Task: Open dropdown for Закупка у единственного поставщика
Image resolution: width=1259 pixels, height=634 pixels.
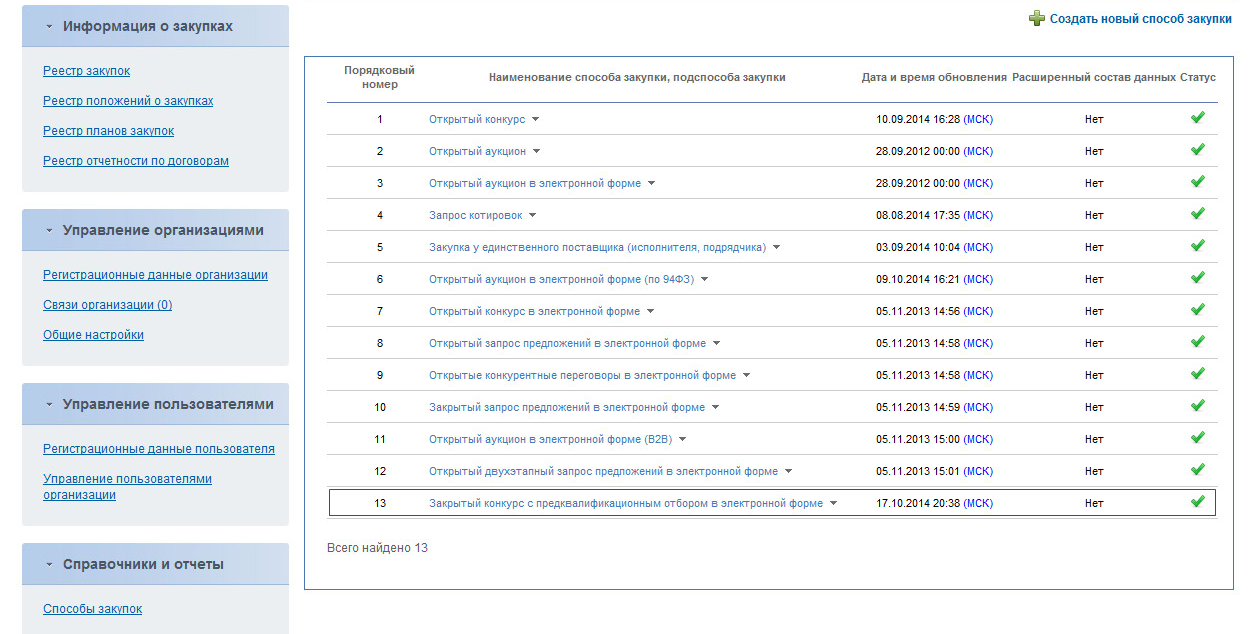Action: pyautogui.click(x=776, y=247)
